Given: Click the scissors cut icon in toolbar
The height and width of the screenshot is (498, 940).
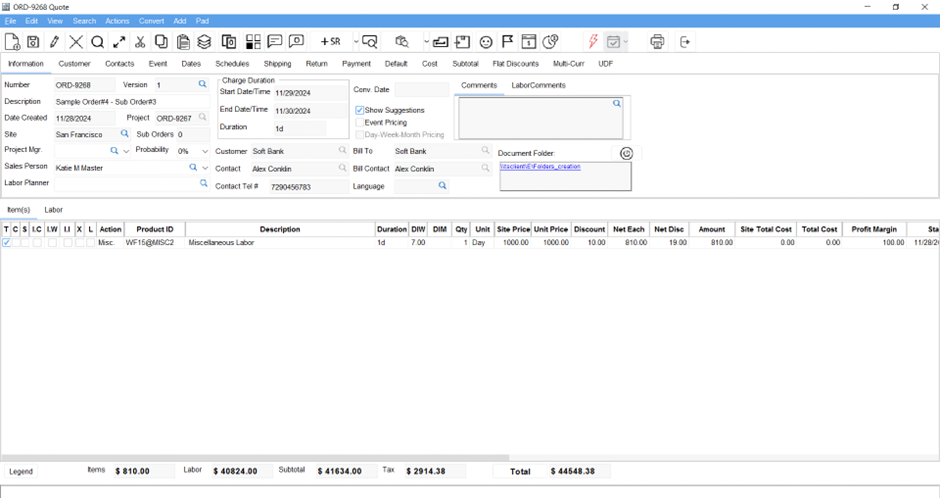Looking at the screenshot, I should [x=140, y=42].
